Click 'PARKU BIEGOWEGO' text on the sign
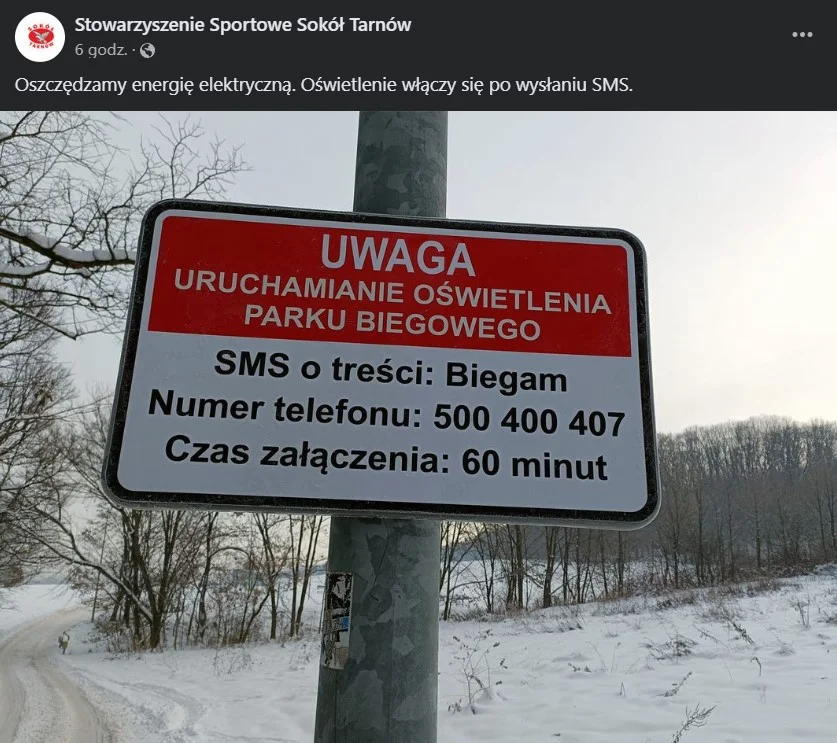The image size is (837, 743). 392,322
